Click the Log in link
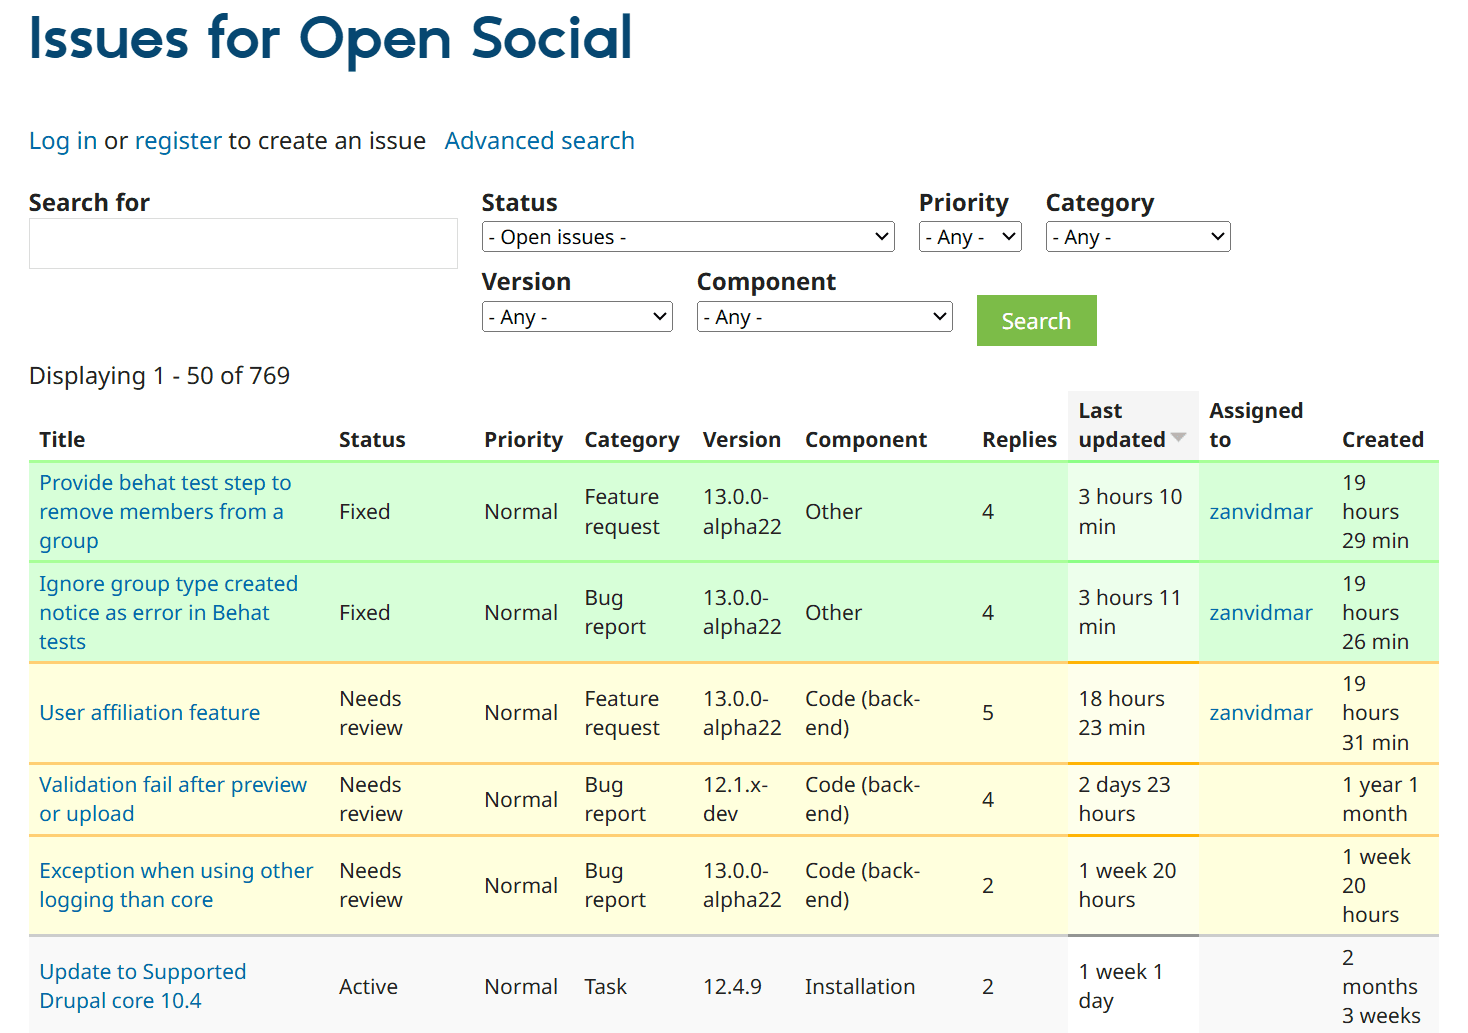1468x1033 pixels. click(x=63, y=141)
